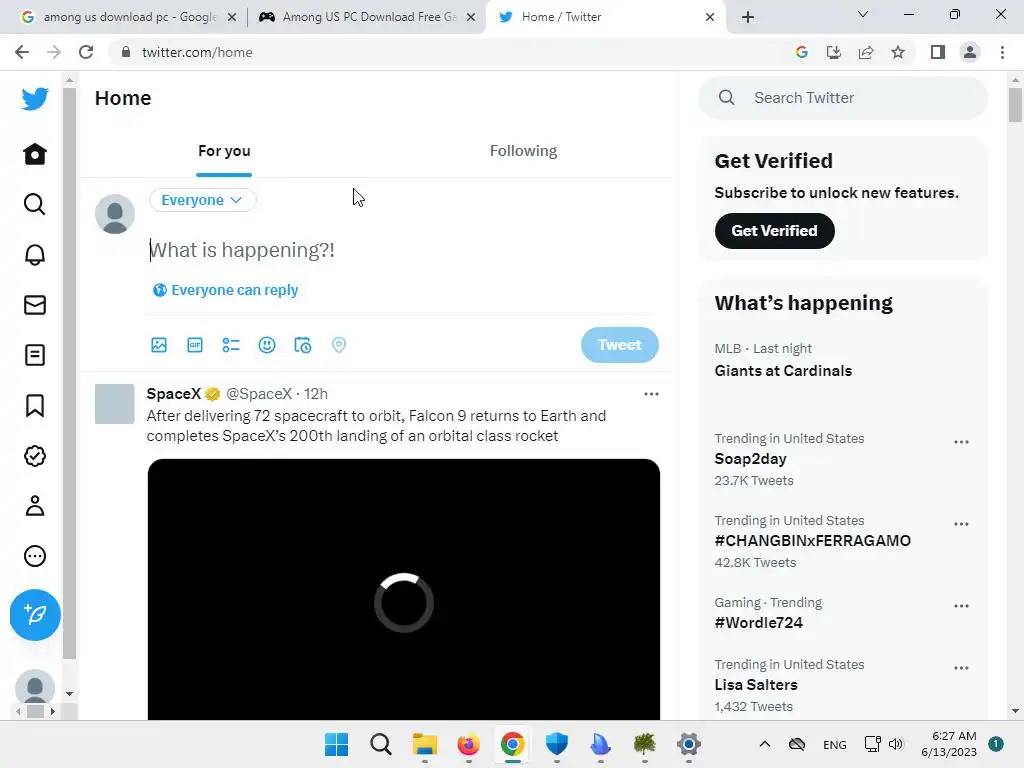The height and width of the screenshot is (768, 1024).
Task: Open more options for Soap2day trend
Action: 961,442
